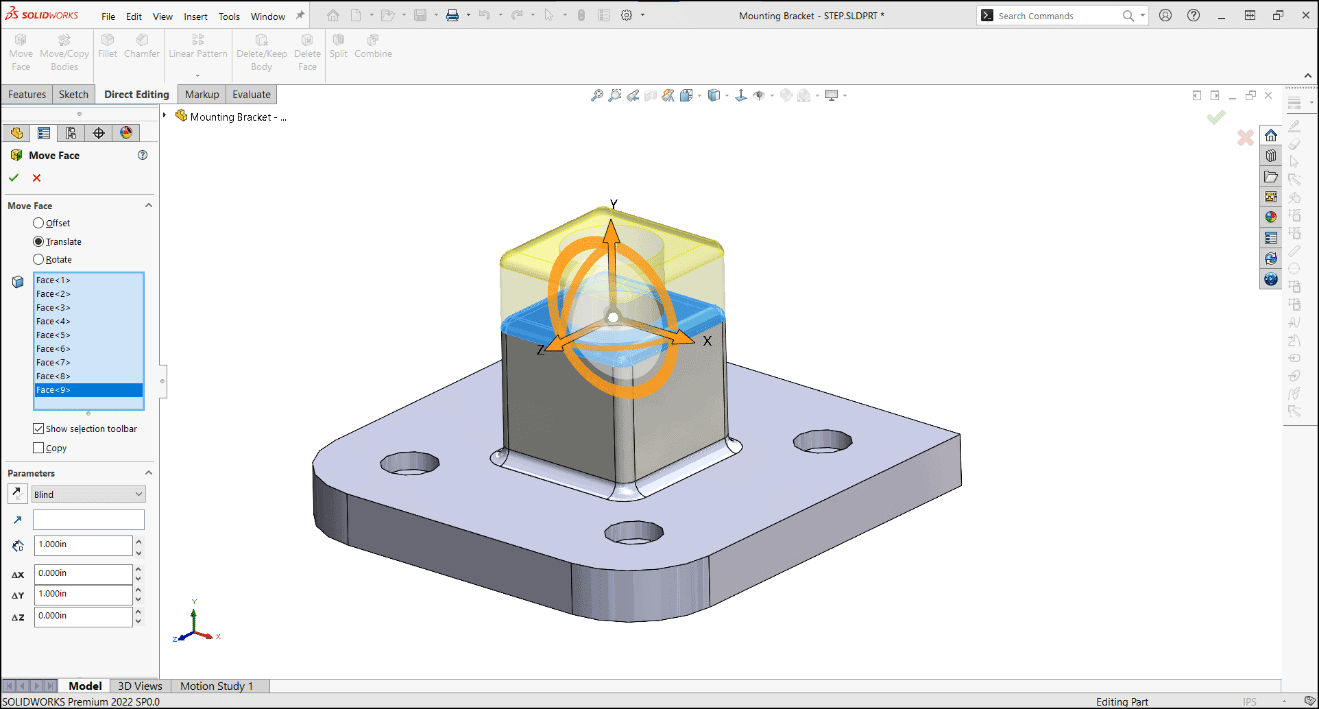Open DimXpertManager tab icon
This screenshot has width=1319, height=709.
[98, 133]
